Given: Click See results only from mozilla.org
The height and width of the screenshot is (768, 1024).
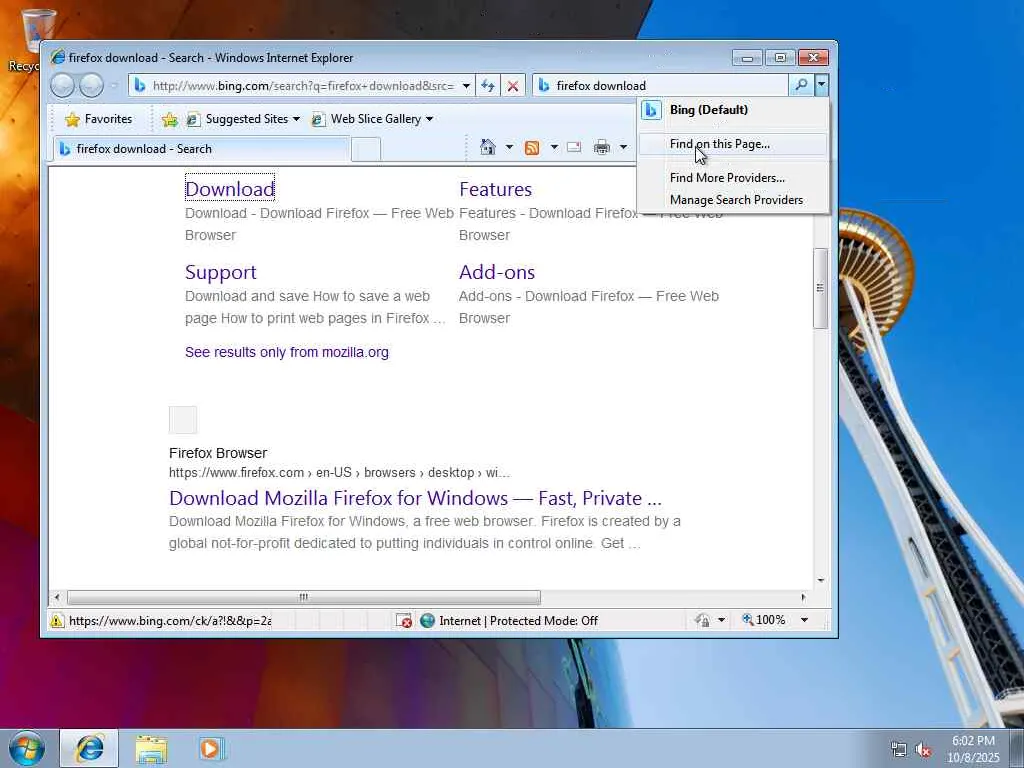Looking at the screenshot, I should [x=287, y=352].
